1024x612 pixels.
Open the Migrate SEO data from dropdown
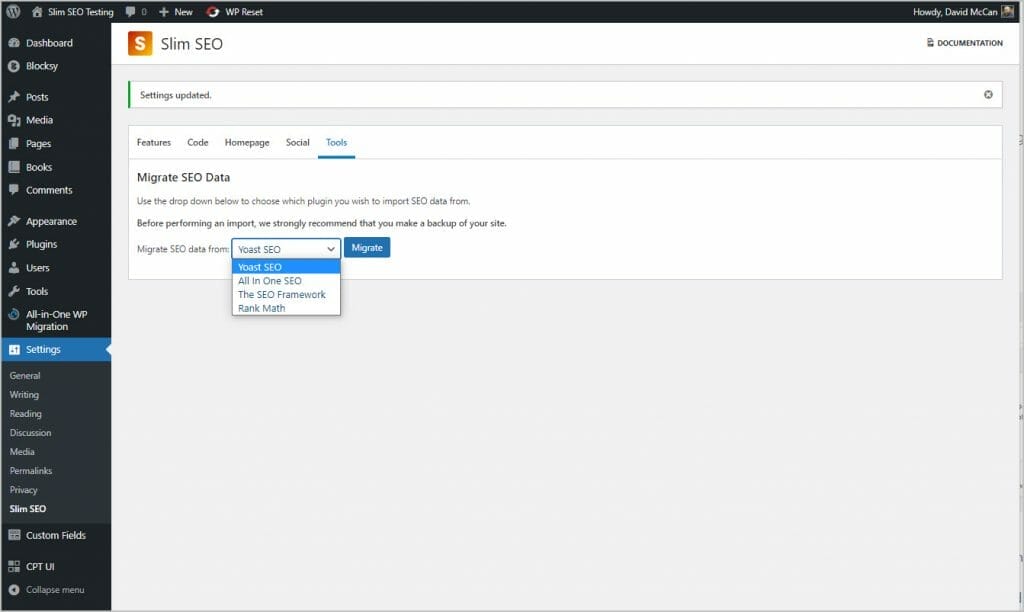click(286, 249)
